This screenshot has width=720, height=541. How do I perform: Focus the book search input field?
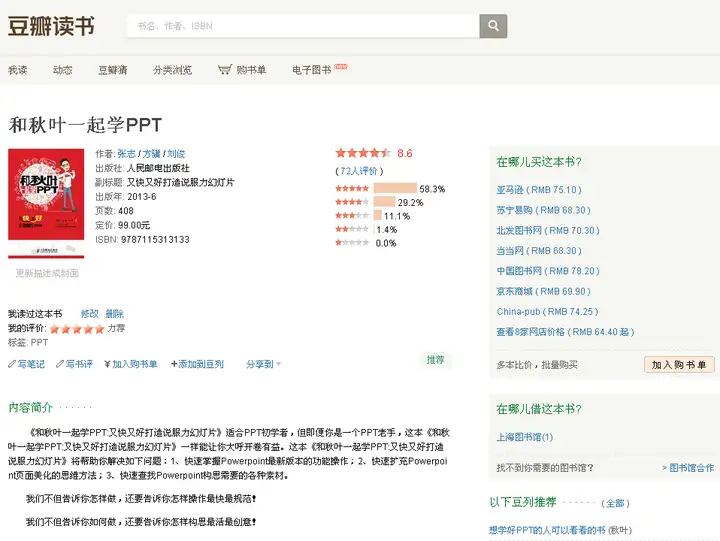pos(303,26)
